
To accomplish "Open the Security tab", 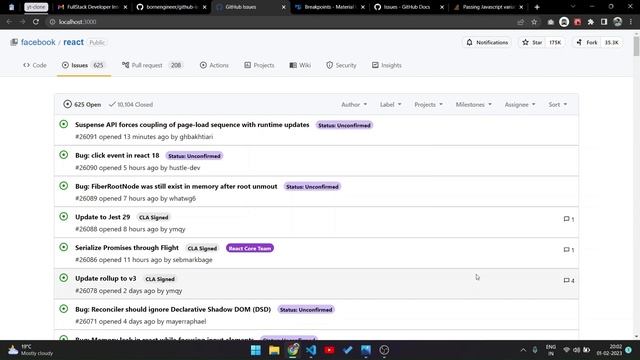I will 341,65.
